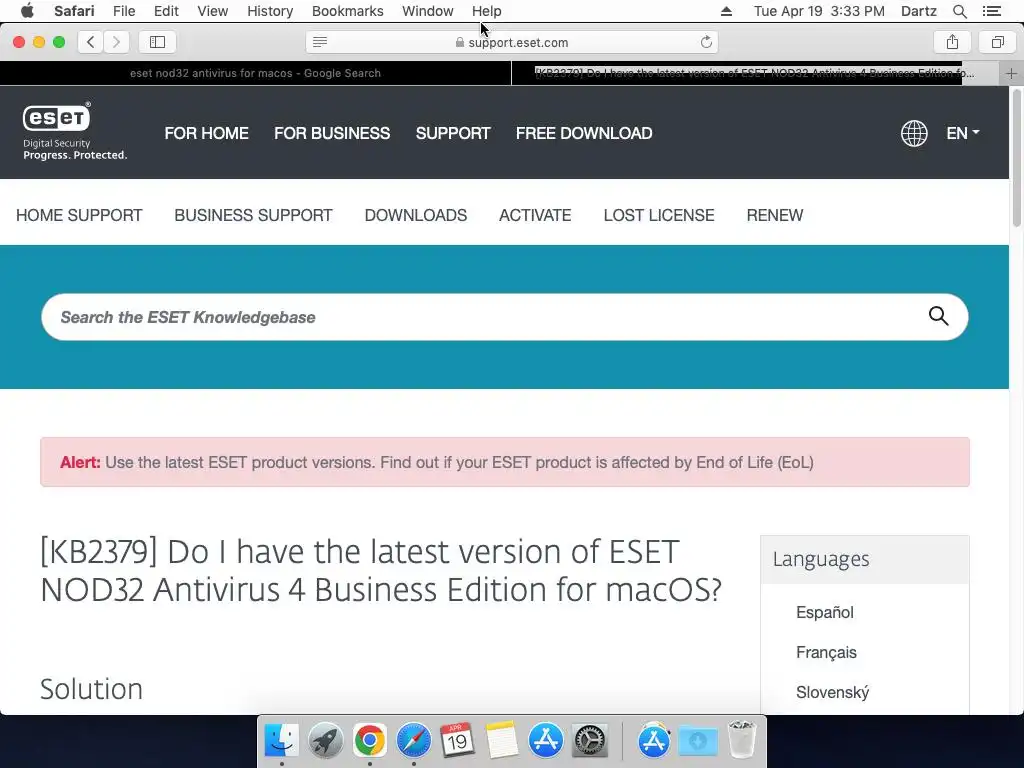
Task: Click the End of Life alert banner
Action: click(505, 462)
